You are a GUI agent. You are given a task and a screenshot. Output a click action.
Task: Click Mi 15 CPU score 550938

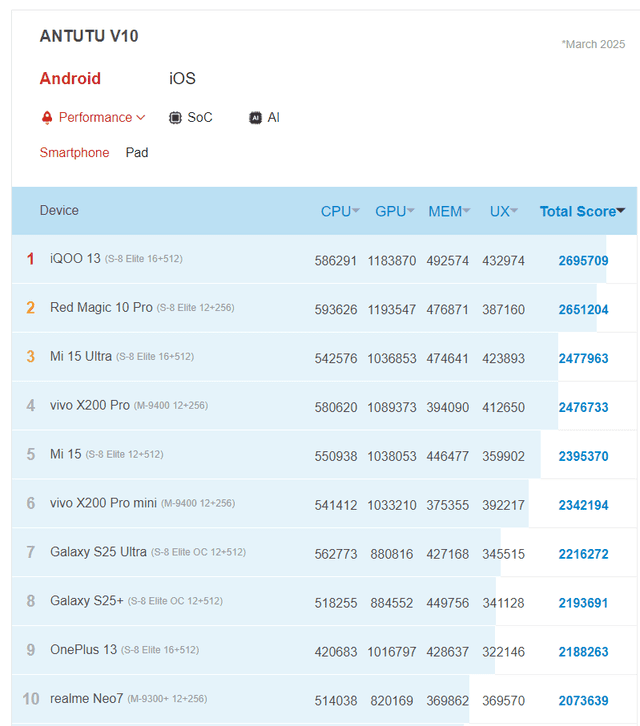[336, 456]
